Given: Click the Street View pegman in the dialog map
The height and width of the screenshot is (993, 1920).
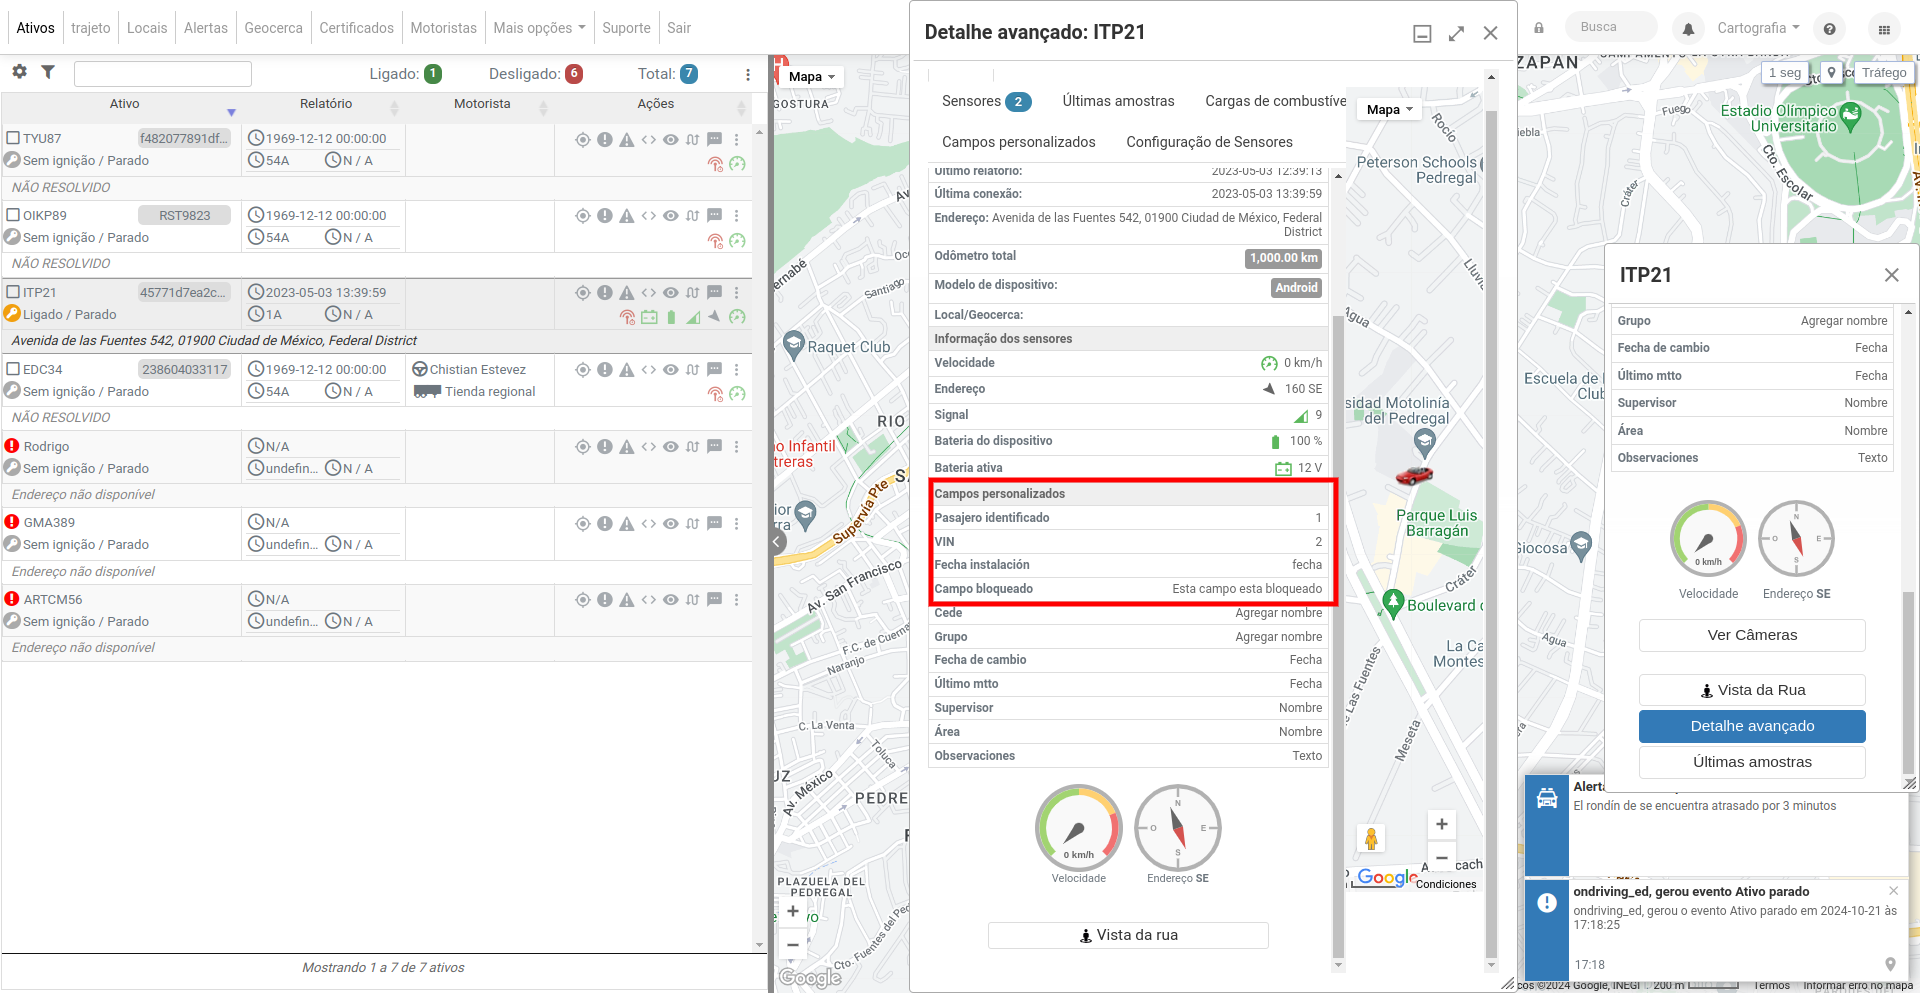Looking at the screenshot, I should pyautogui.click(x=1371, y=838).
